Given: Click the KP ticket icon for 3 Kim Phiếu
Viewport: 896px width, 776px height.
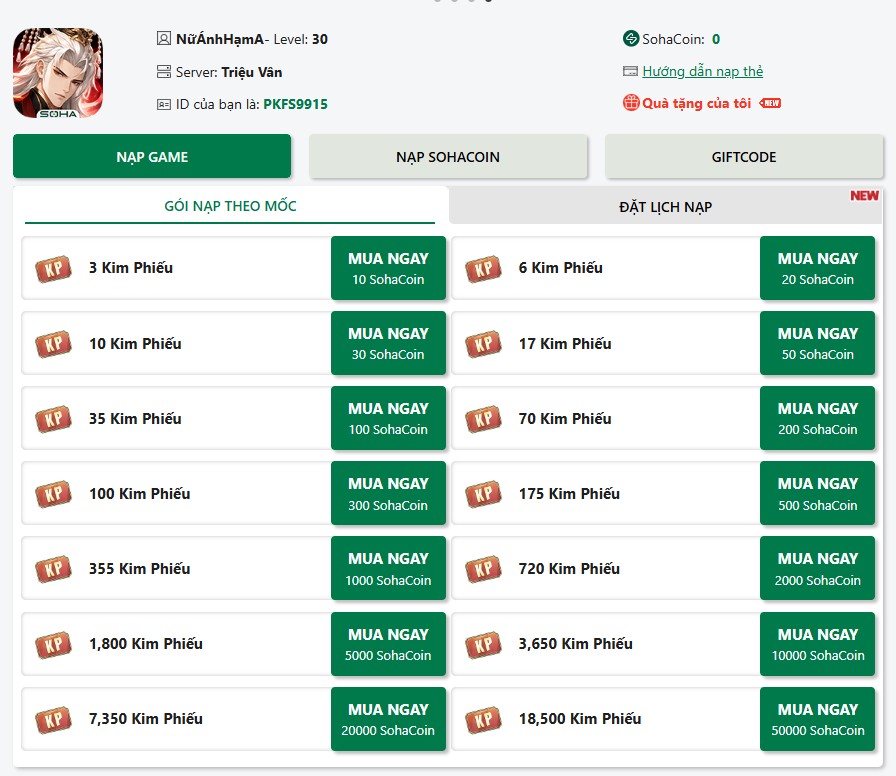Looking at the screenshot, I should pos(53,269).
